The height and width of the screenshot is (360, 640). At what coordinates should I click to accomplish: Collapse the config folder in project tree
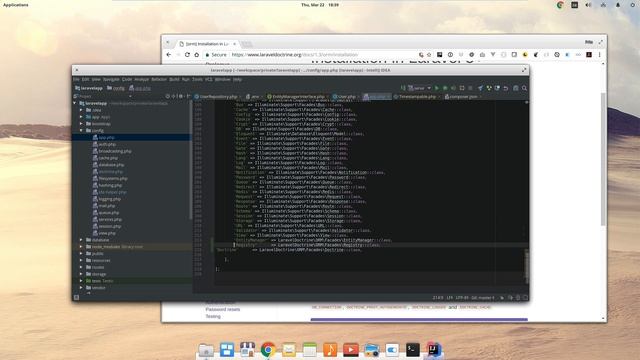[81, 131]
